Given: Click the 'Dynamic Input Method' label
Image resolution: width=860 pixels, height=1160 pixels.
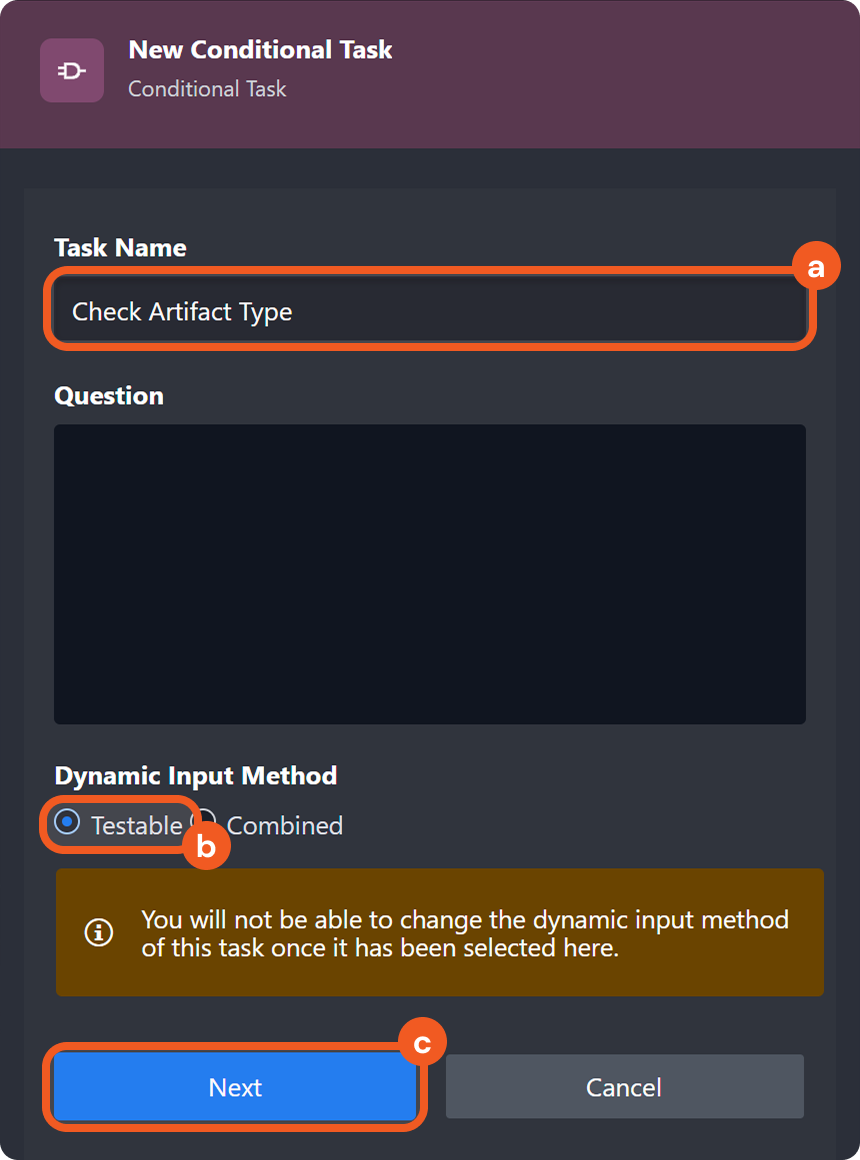Looking at the screenshot, I should 195,776.
